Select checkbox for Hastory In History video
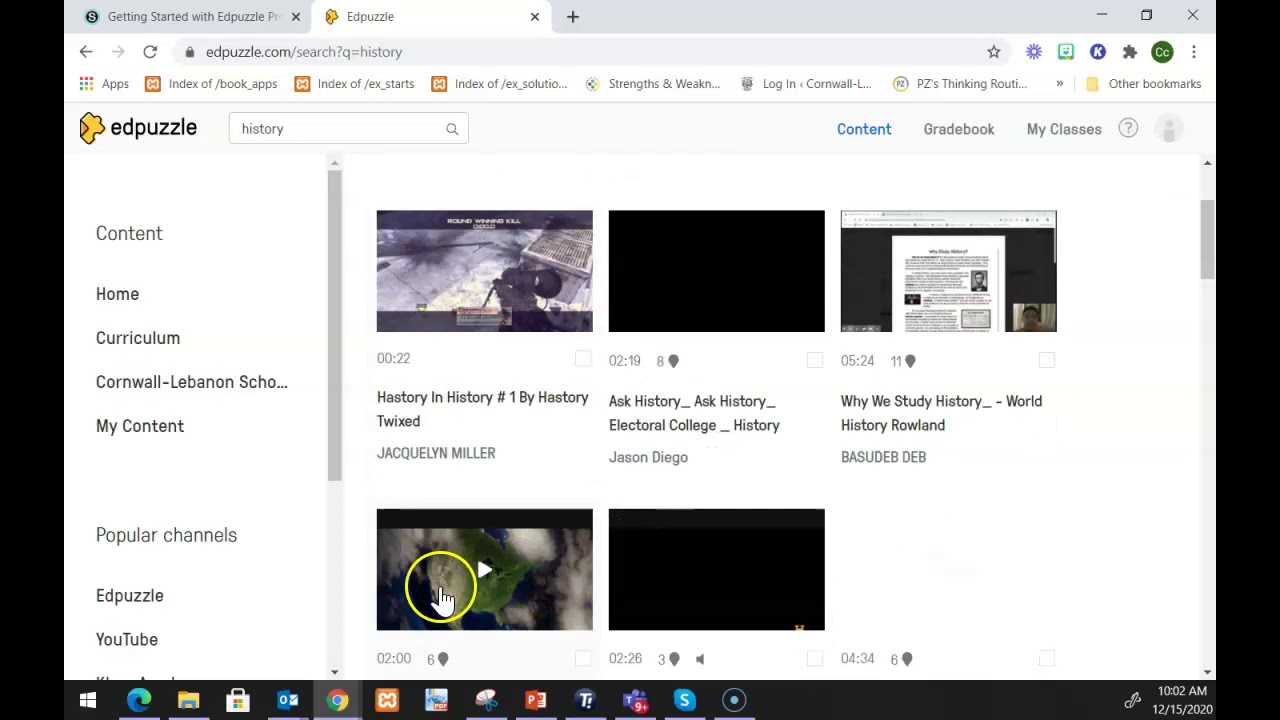 583,359
